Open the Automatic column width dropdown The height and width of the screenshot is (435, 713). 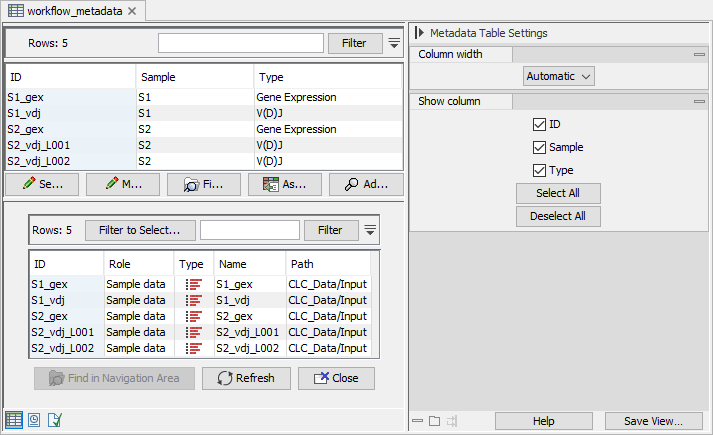point(558,76)
